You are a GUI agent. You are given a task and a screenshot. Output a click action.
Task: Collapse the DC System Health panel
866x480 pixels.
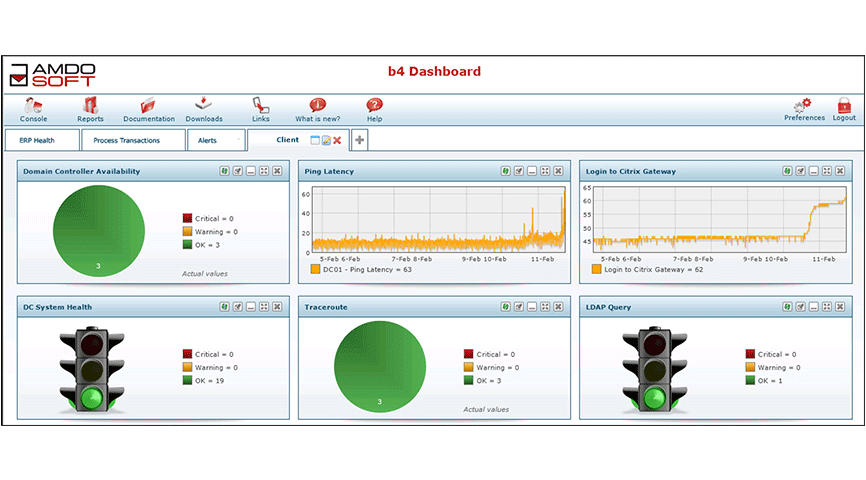click(251, 307)
